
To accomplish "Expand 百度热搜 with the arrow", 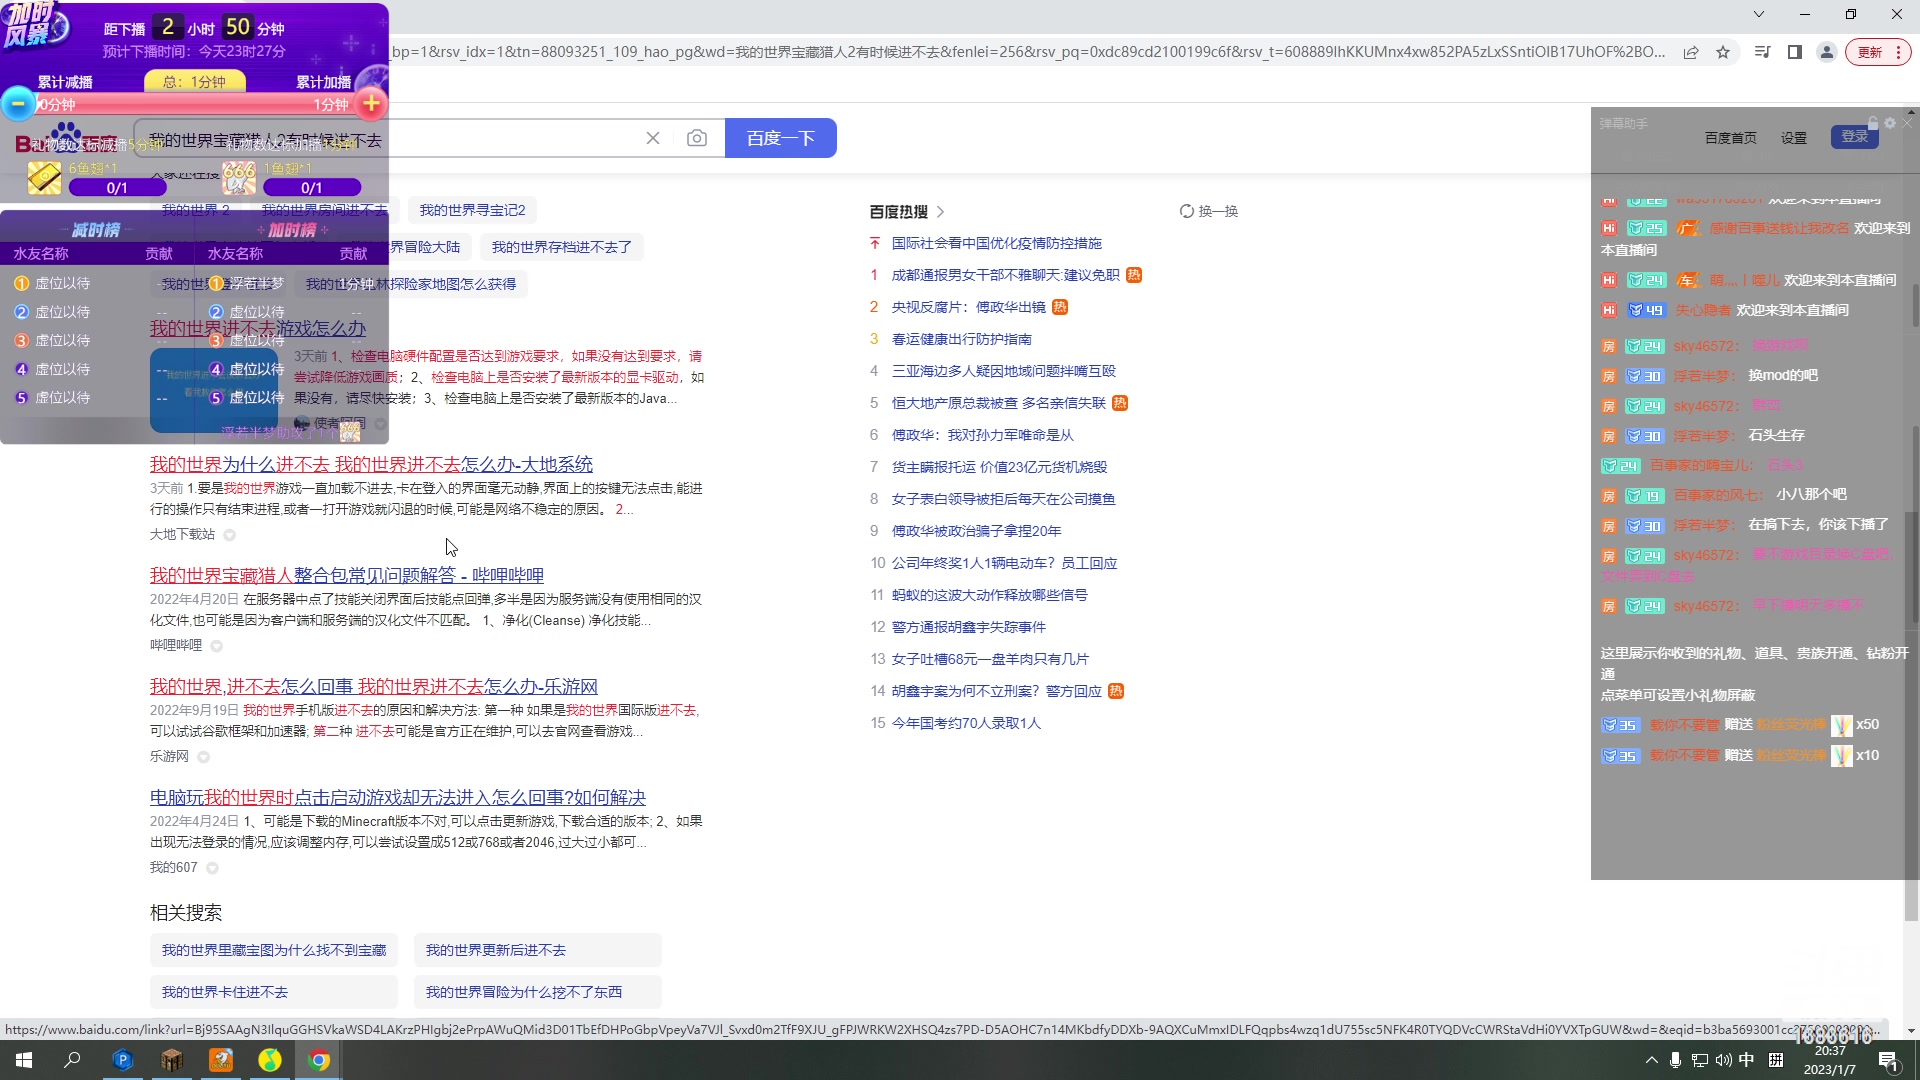I will pos(941,212).
